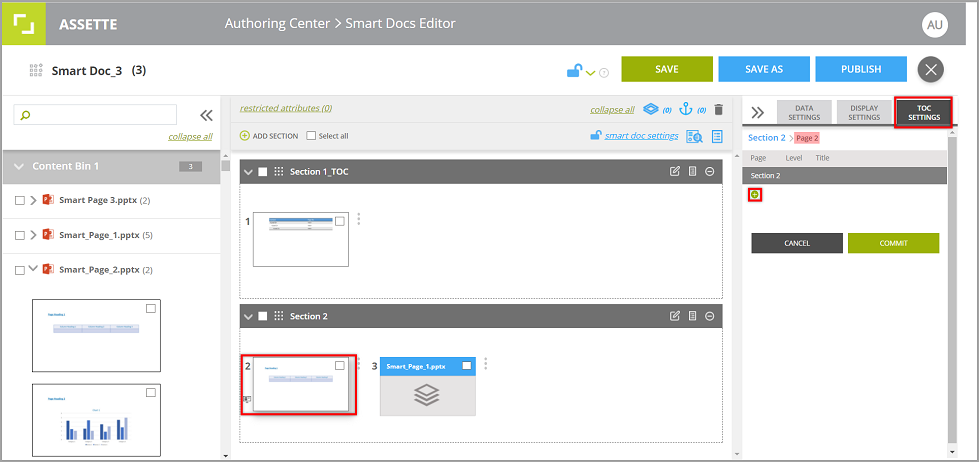Remove Section 2 with minus icon
979x462 pixels.
point(709,316)
